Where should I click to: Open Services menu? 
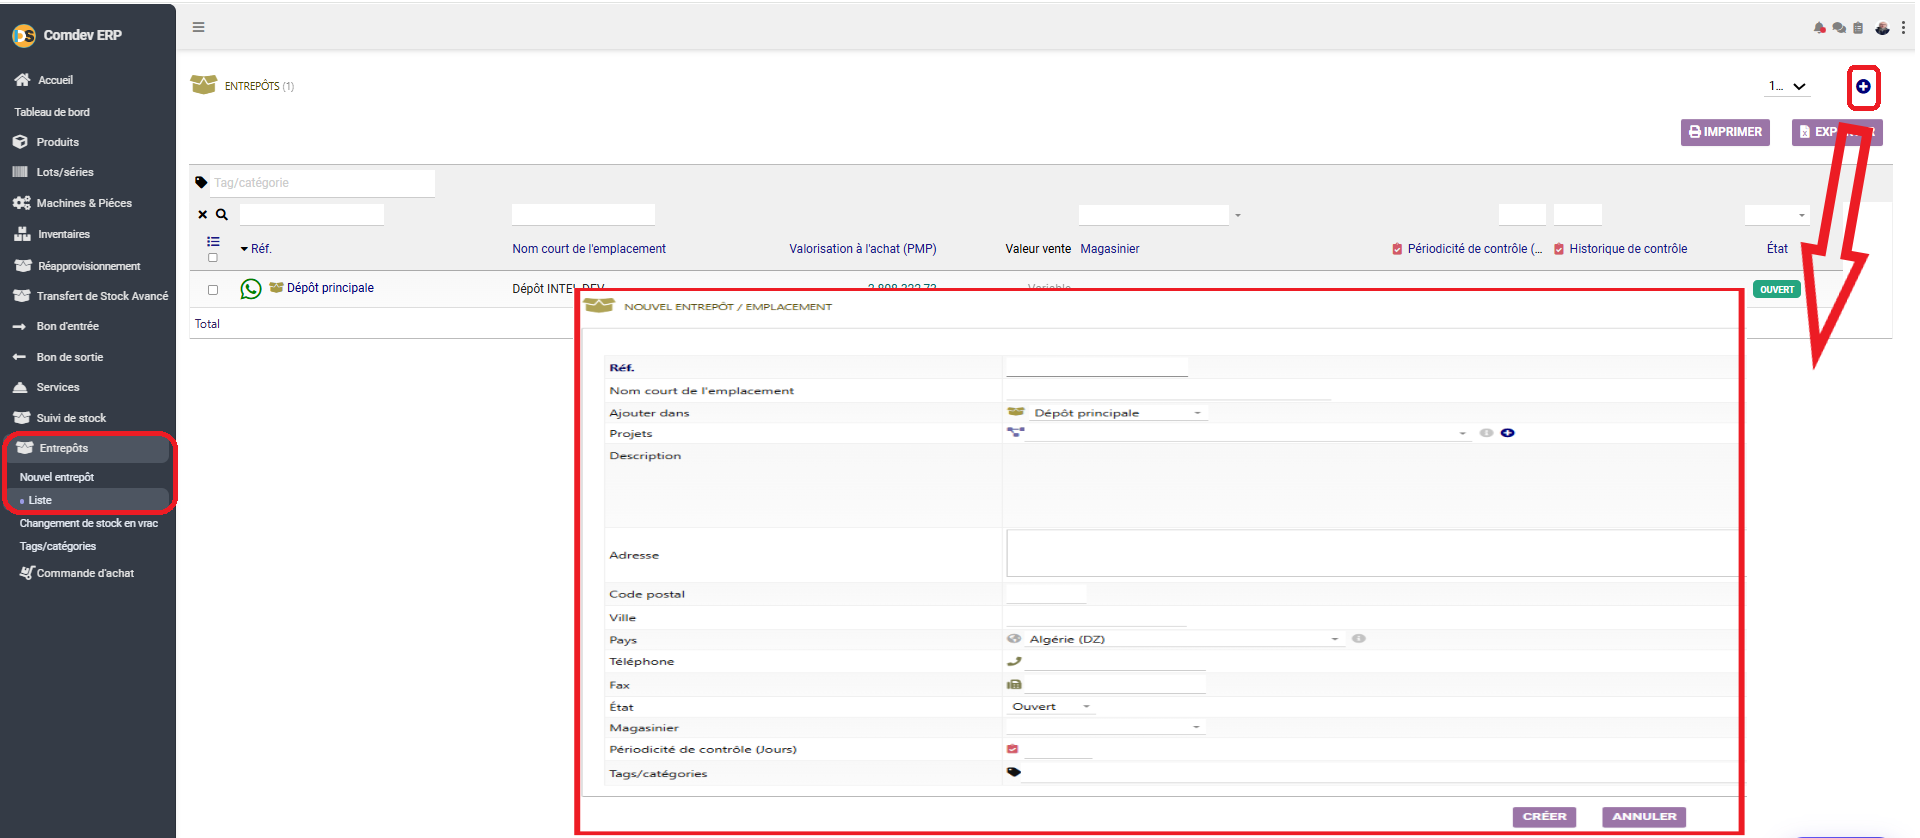[58, 387]
